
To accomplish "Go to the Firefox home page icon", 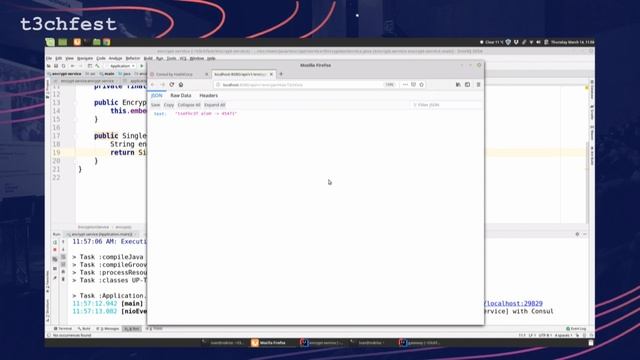I will [x=181, y=84].
